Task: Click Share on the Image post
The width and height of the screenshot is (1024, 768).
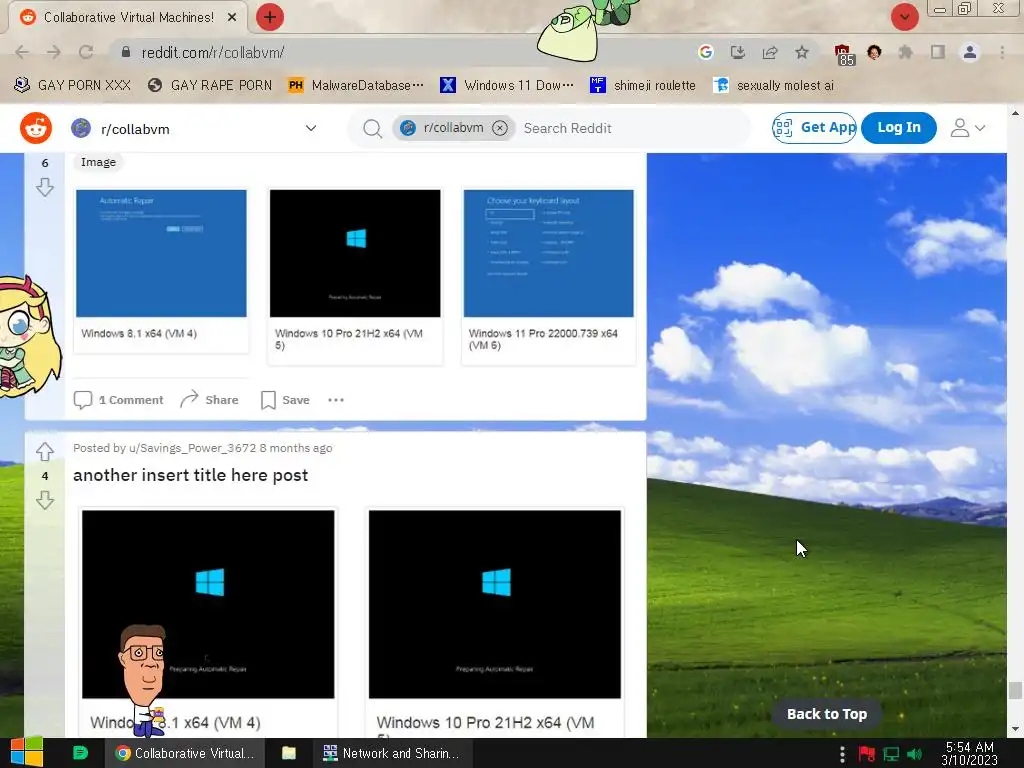Action: [x=209, y=400]
